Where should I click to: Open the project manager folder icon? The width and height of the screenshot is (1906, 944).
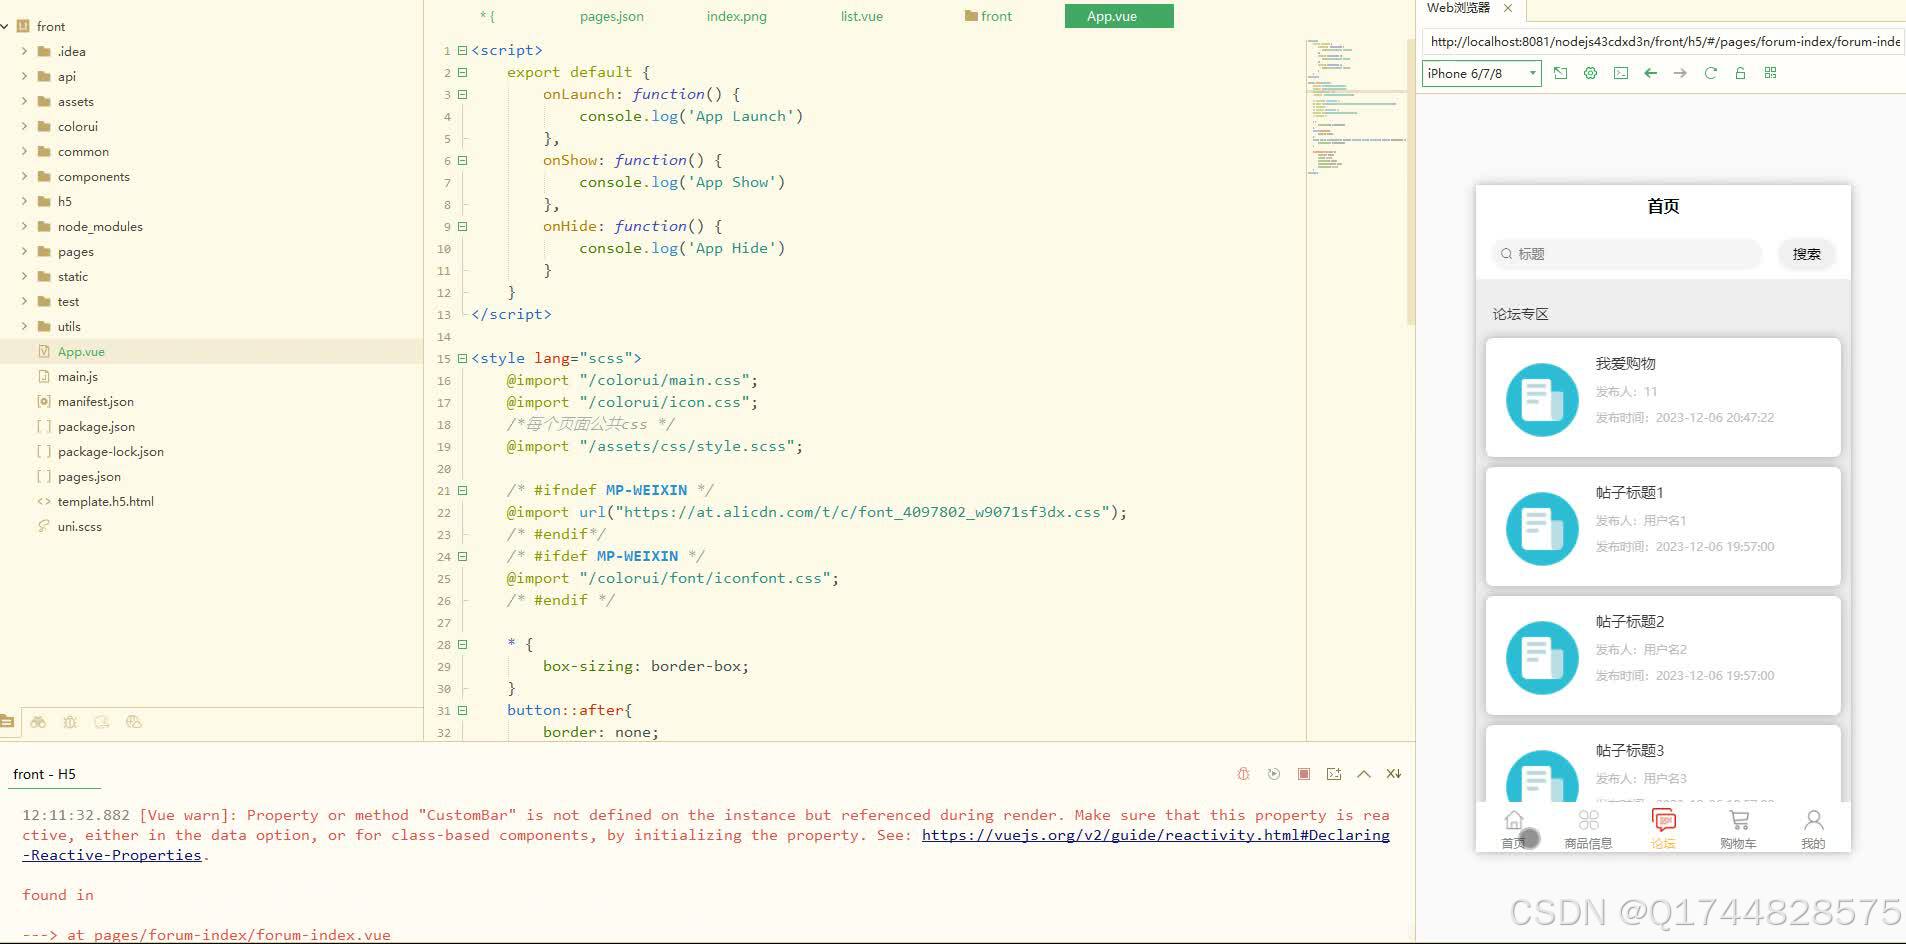[7, 721]
